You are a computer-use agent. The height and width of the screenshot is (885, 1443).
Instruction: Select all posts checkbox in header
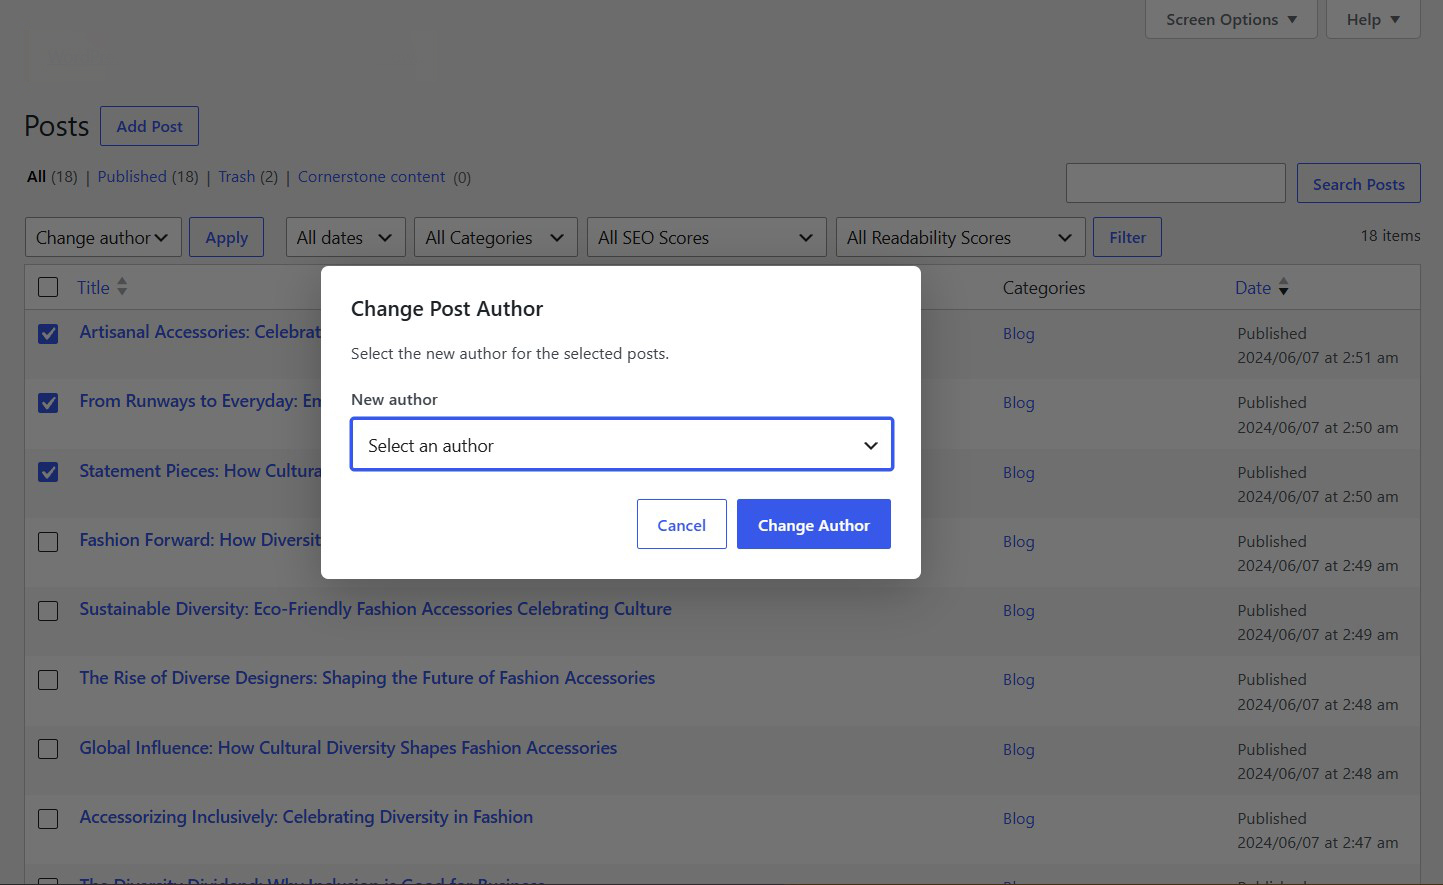pos(48,288)
